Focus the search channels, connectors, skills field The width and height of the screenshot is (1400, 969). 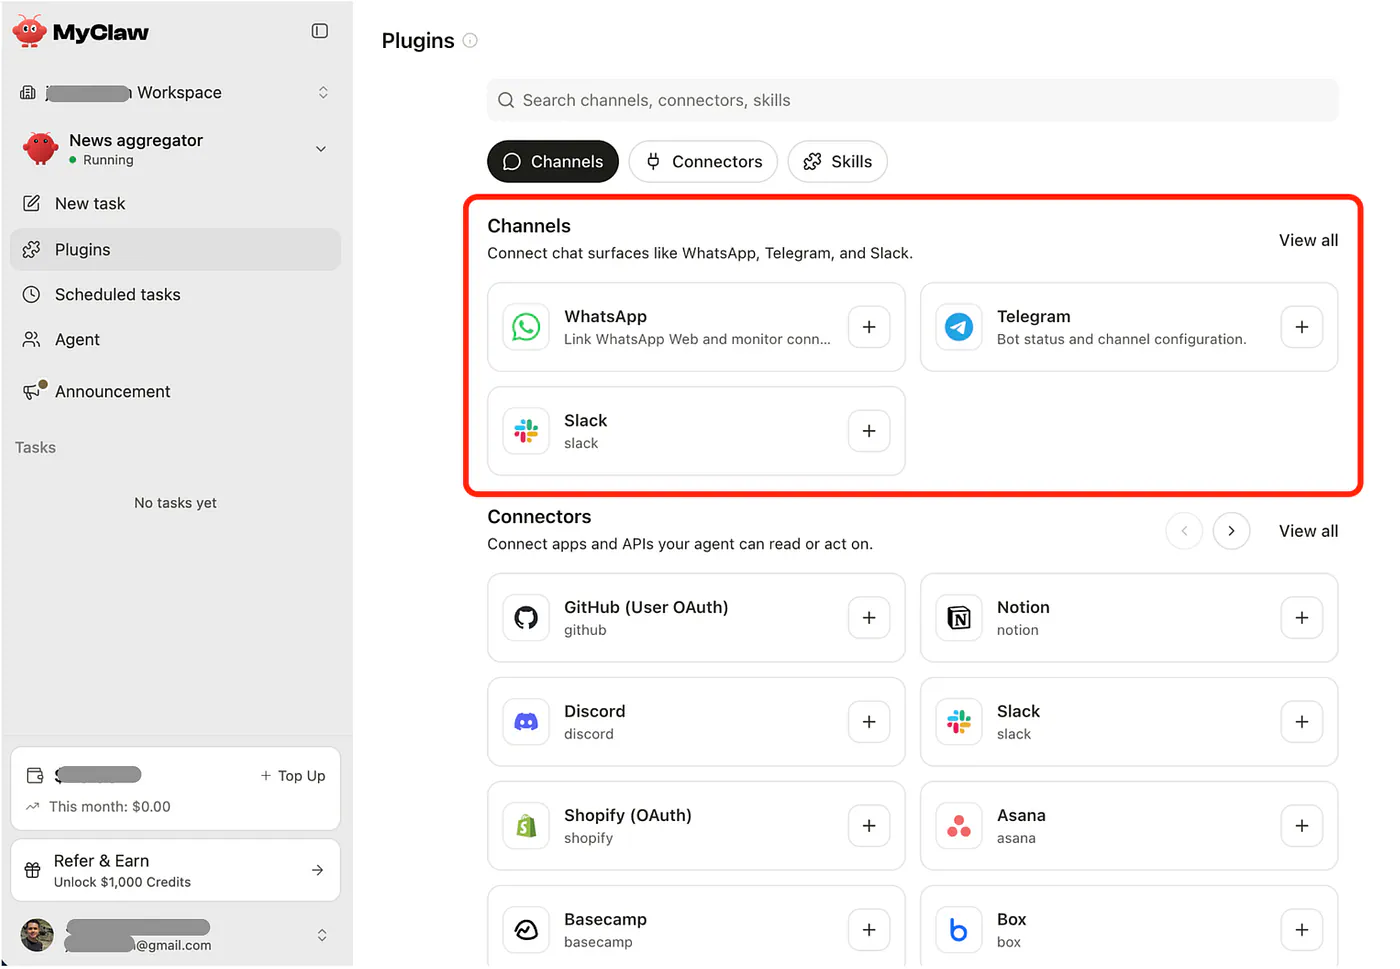pos(912,100)
